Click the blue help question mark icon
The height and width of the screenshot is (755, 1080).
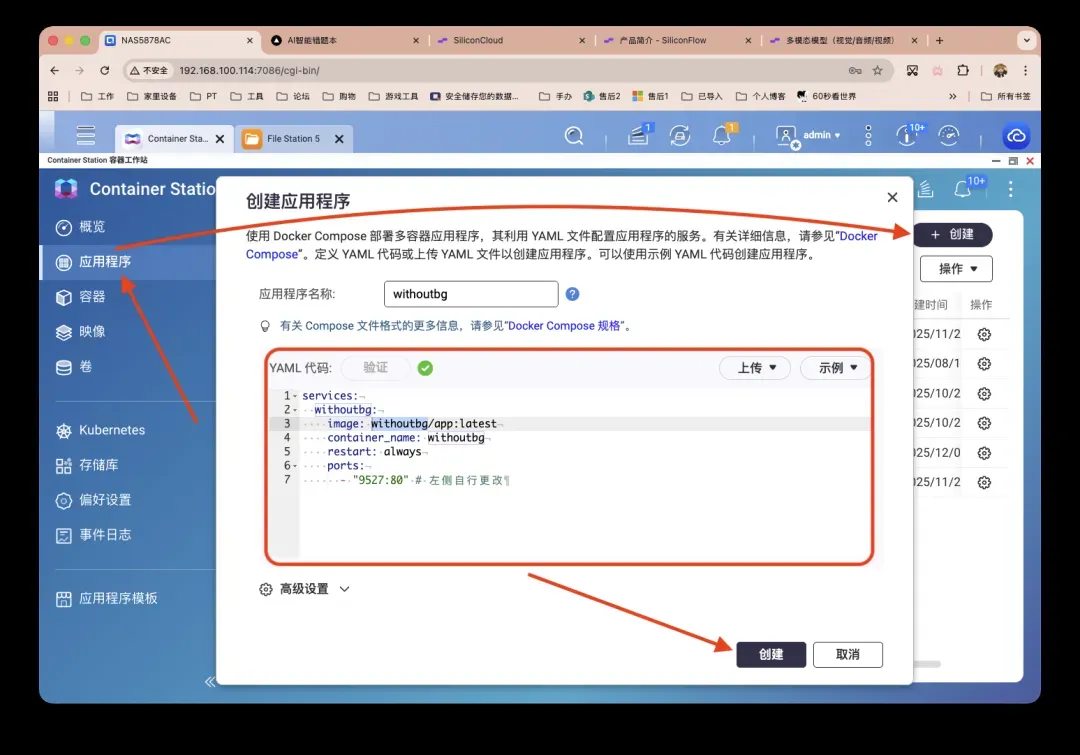572,294
